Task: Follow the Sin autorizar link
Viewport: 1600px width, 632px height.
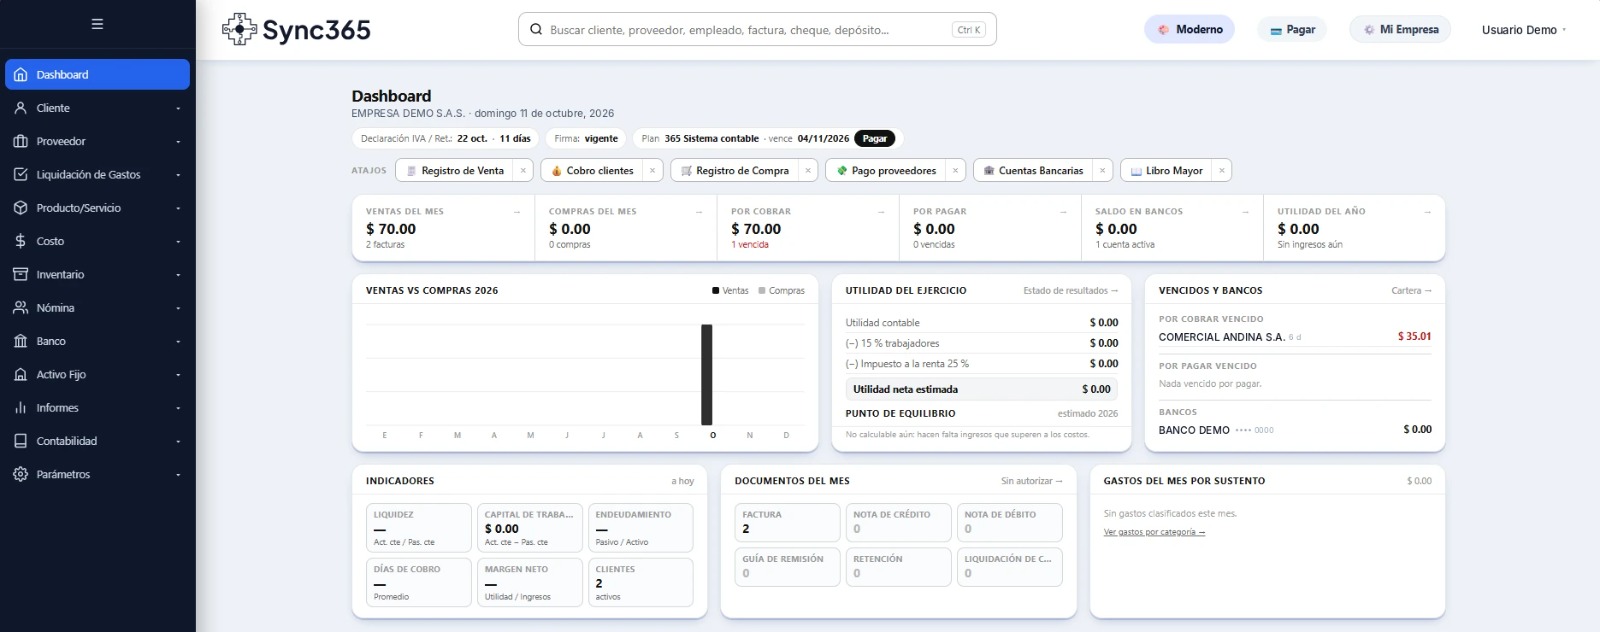Action: point(1032,481)
